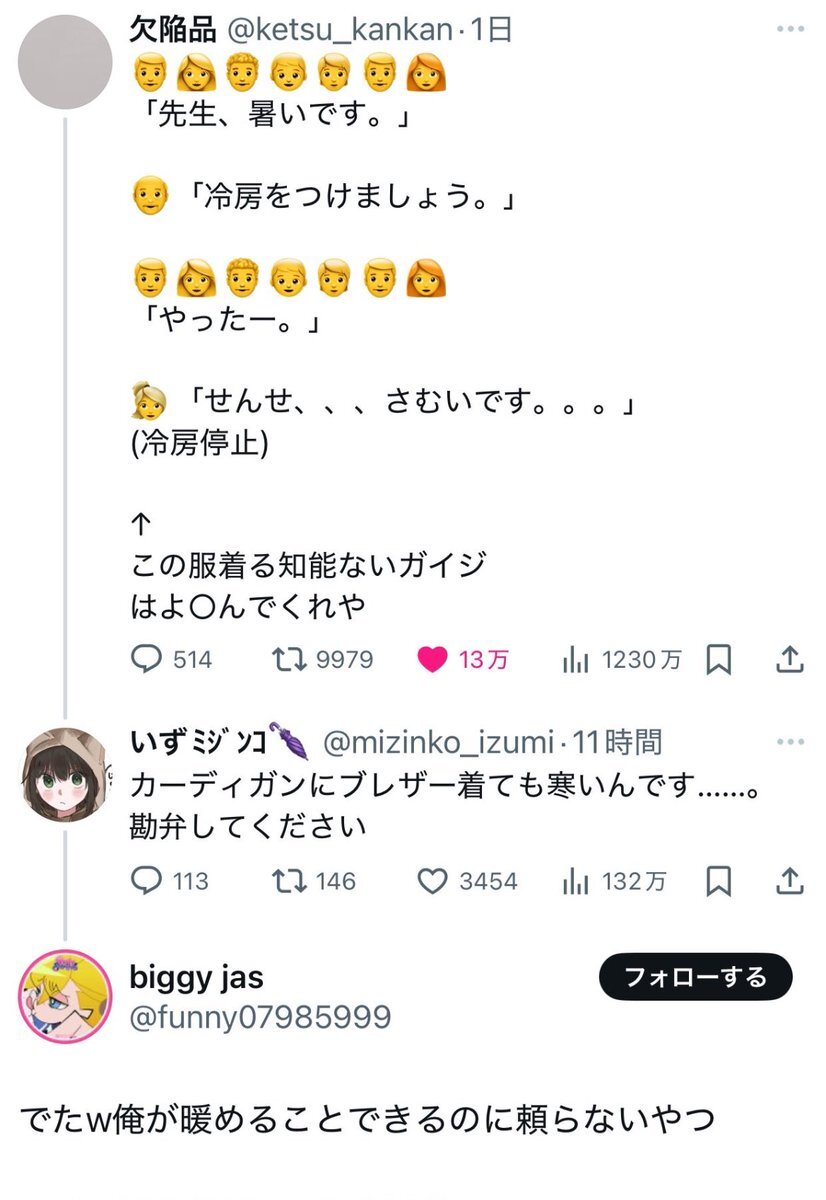Screen dimensions: 826x1200
Task: Repost the reply with 146 reposts
Action: [314, 881]
